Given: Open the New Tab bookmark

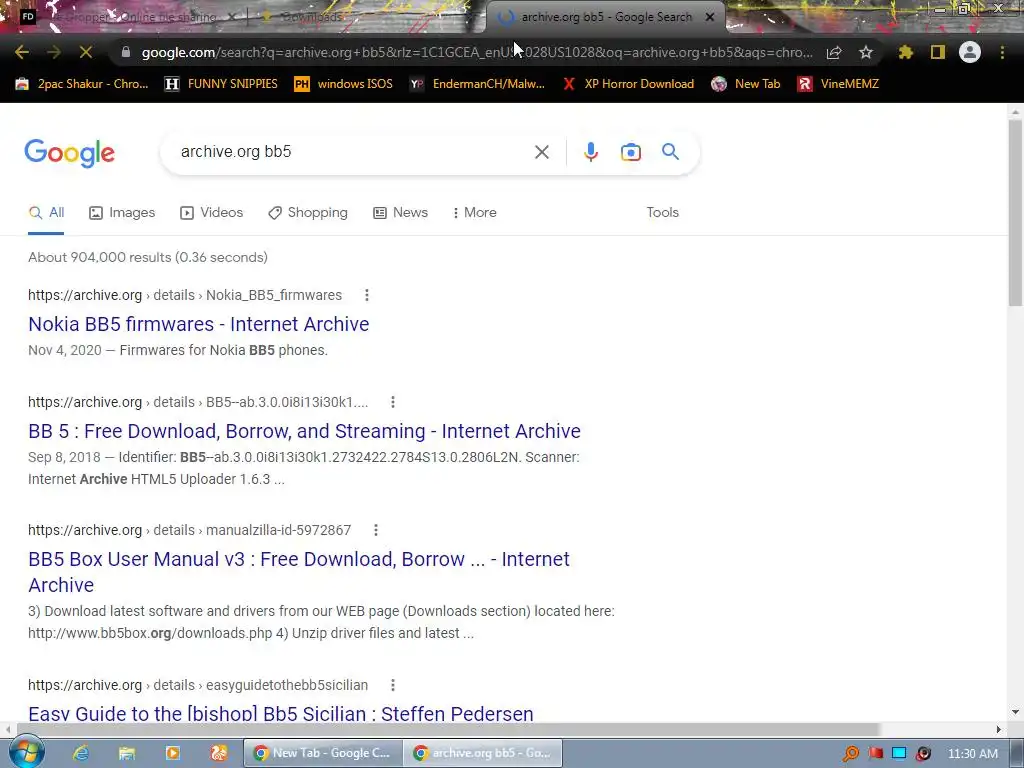Looking at the screenshot, I should click(x=746, y=84).
